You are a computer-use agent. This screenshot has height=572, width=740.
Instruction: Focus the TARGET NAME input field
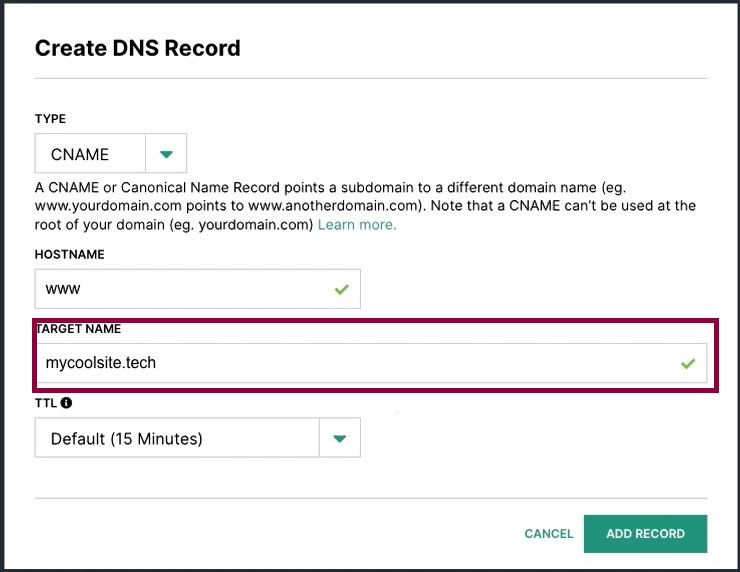tap(371, 363)
